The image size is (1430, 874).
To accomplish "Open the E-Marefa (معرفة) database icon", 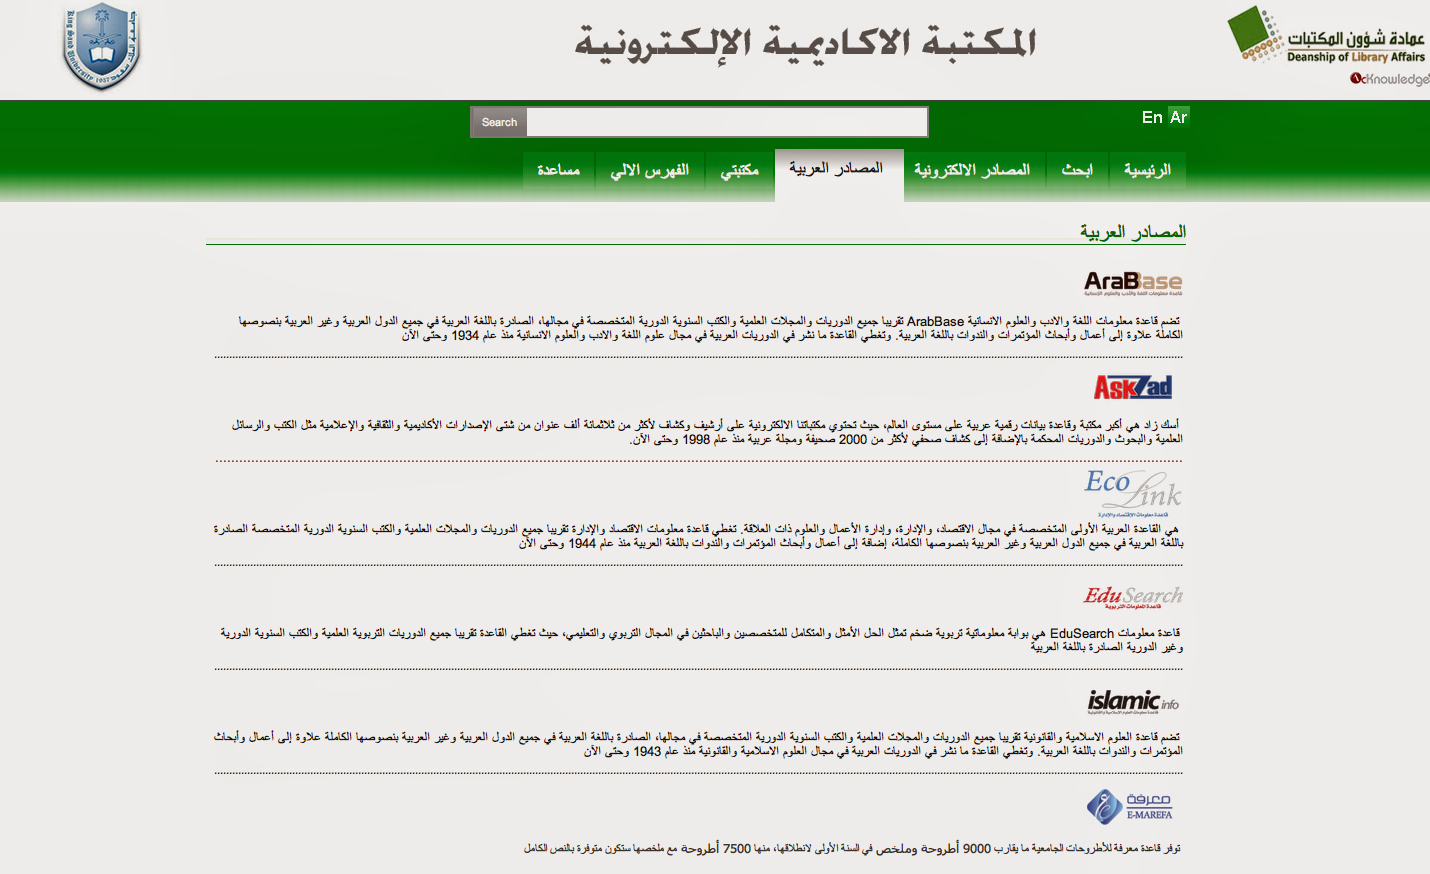I will point(1129,808).
